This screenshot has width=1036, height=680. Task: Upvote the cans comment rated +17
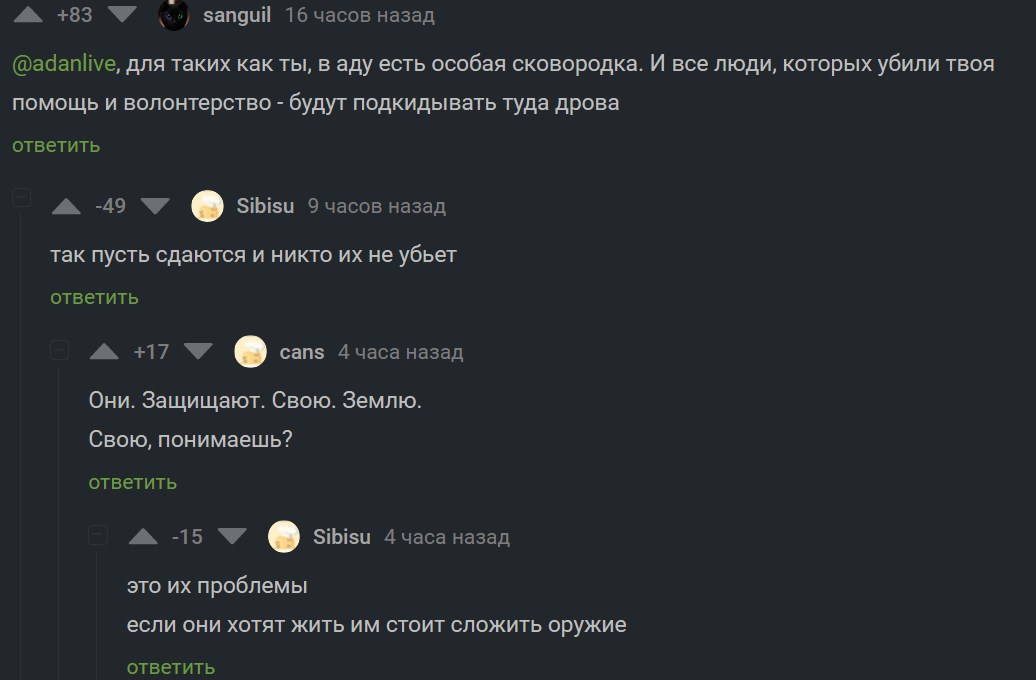[104, 351]
